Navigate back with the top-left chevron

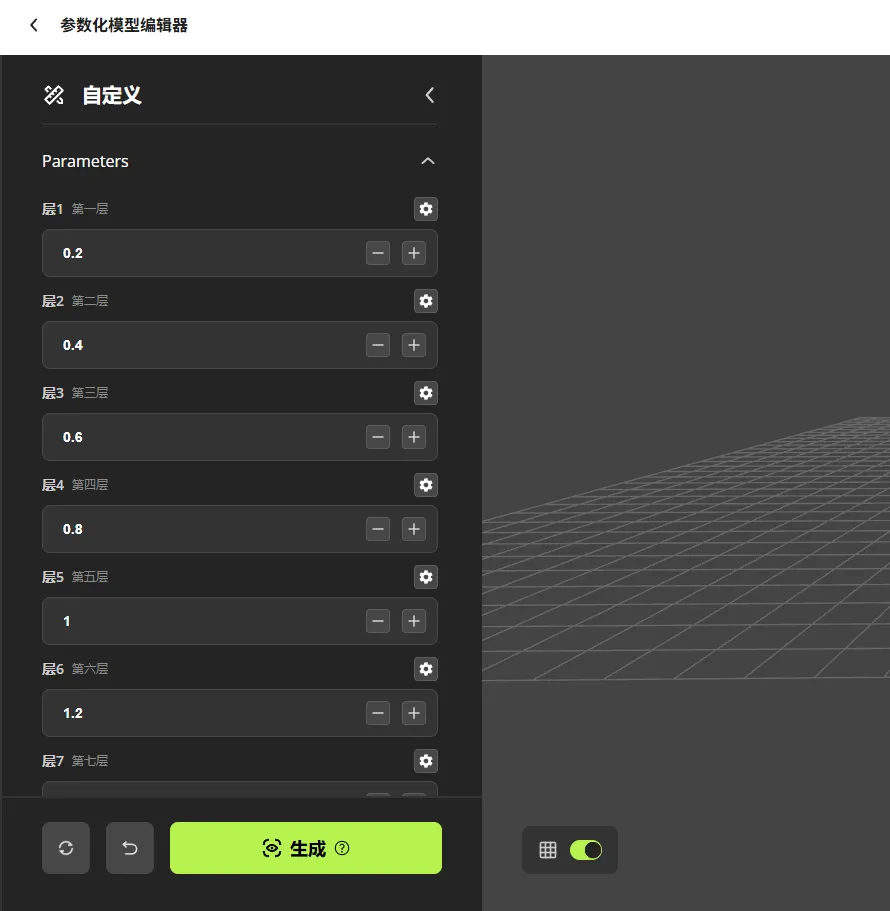(33, 26)
